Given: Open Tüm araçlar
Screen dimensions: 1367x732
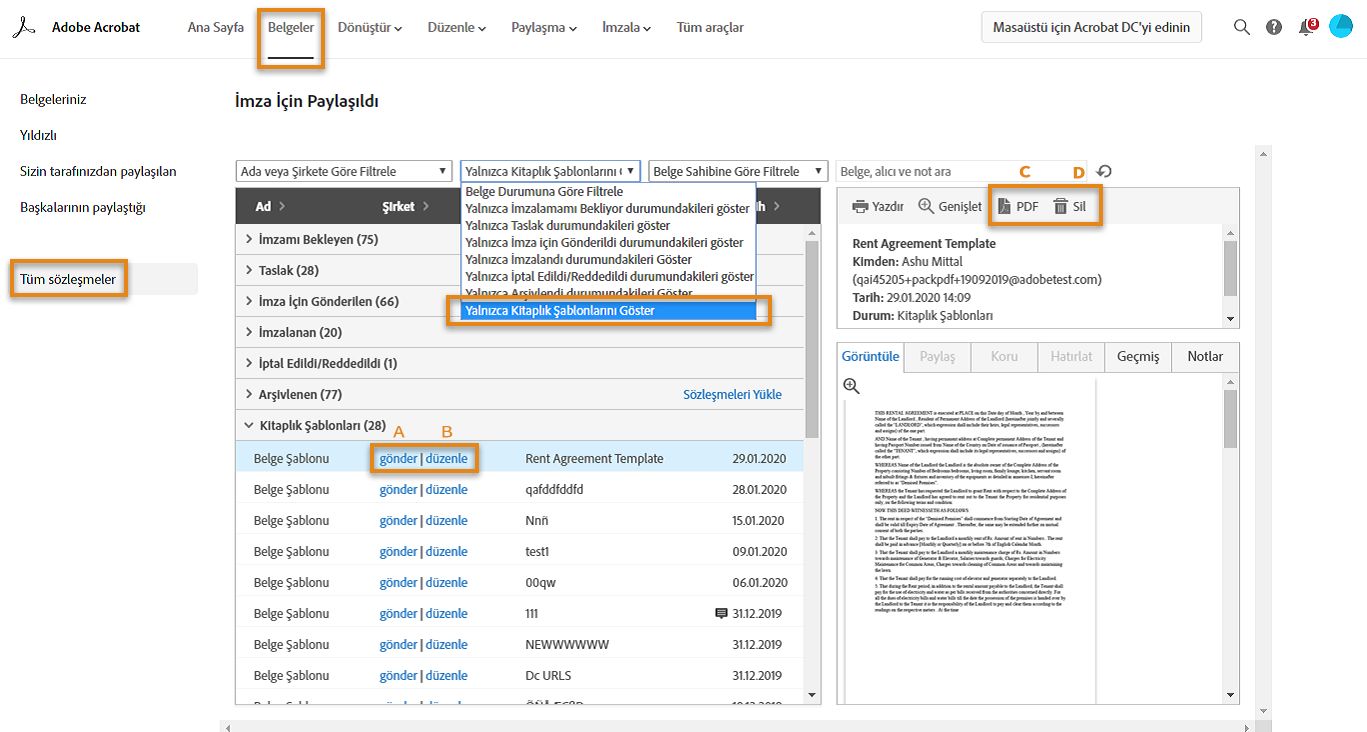Looking at the screenshot, I should click(710, 28).
